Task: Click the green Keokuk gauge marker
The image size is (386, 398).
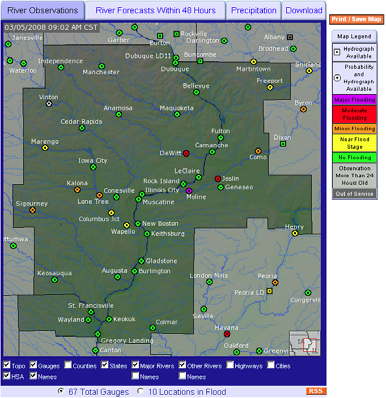Action: (x=109, y=319)
